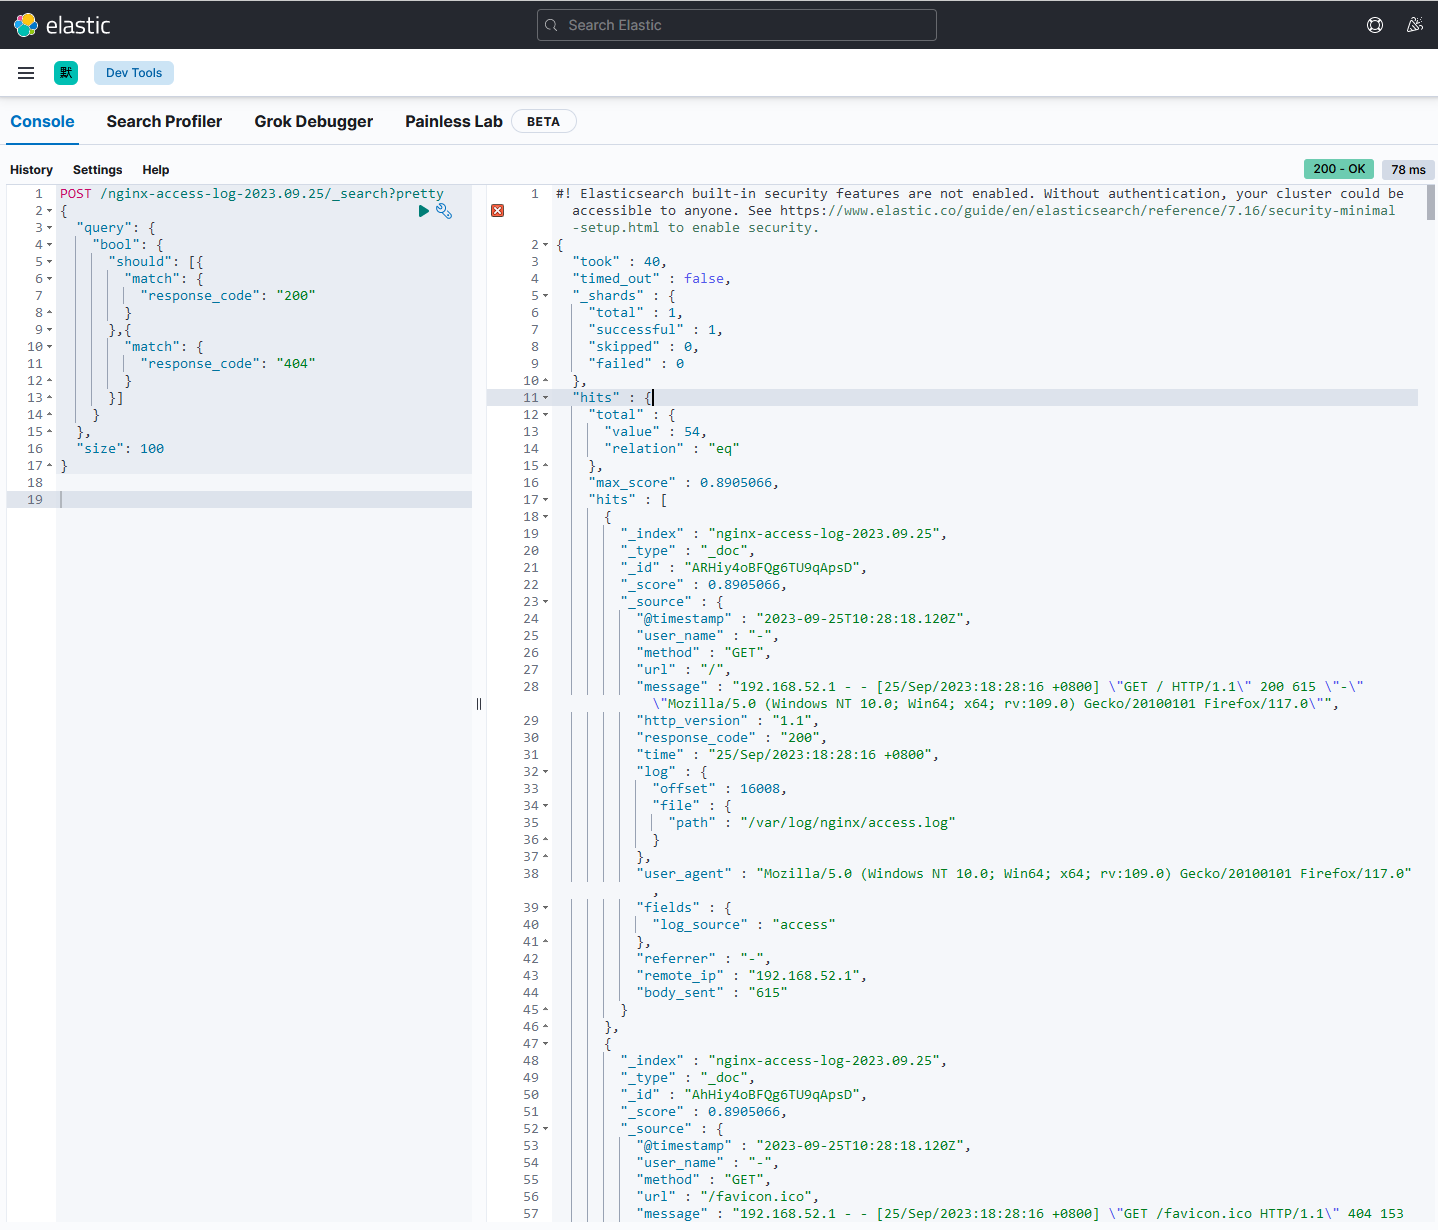The image size is (1438, 1230).
Task: Collapse the "should" fold arrow in editor
Action: pyautogui.click(x=50, y=262)
